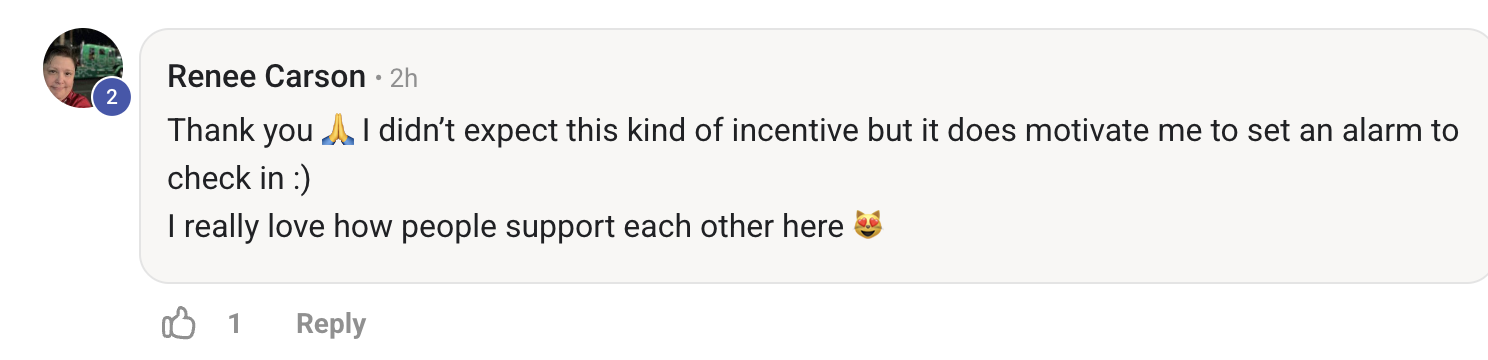Reply to Renee Carson's comment
Screen dimensions: 1488x360
(x=331, y=324)
